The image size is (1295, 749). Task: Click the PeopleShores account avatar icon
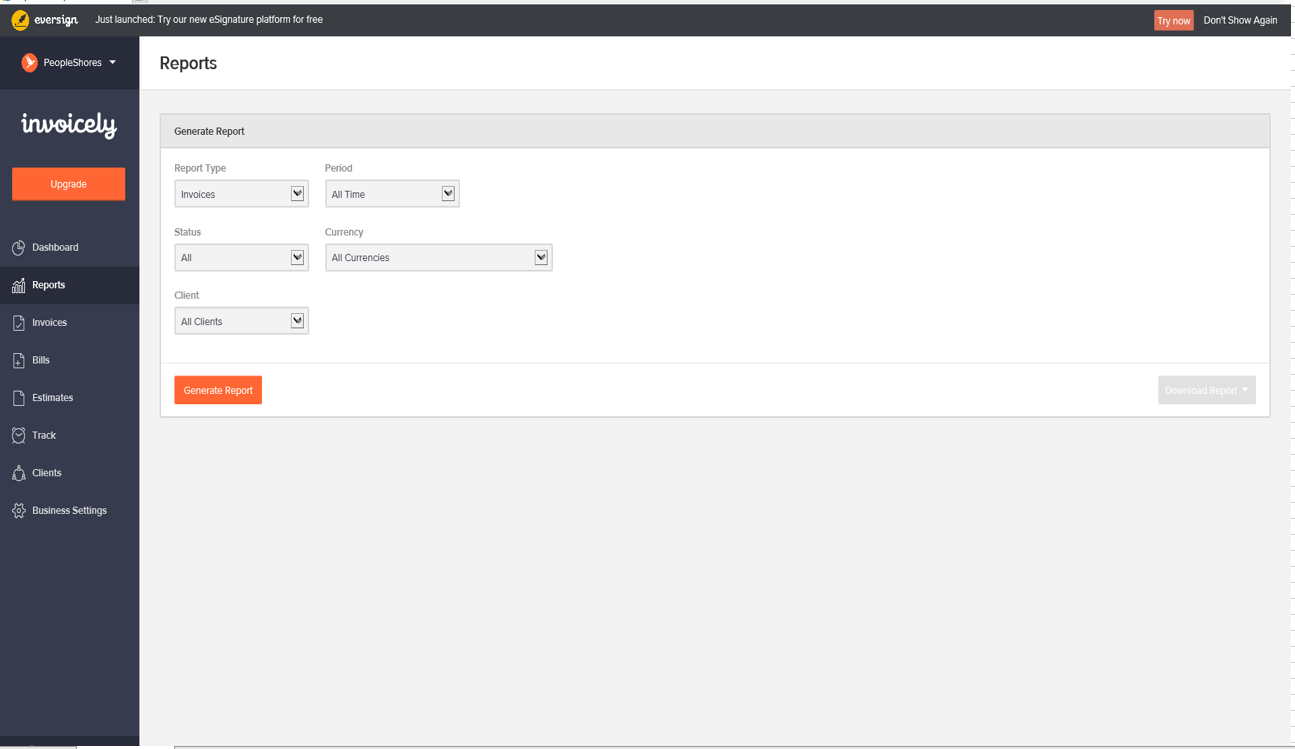[x=30, y=62]
